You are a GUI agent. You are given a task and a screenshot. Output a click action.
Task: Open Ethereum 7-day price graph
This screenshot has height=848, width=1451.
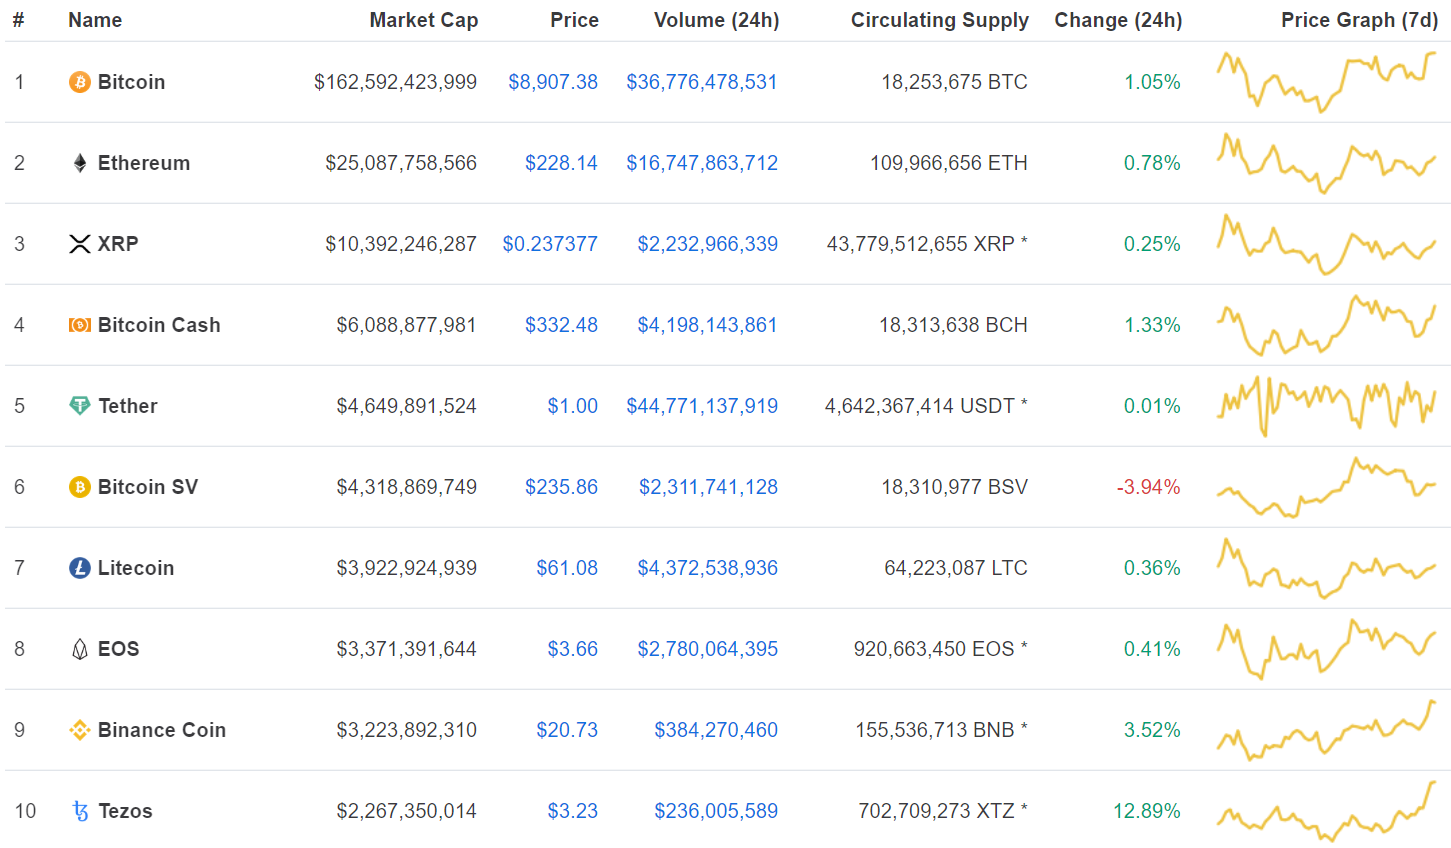point(1326,163)
